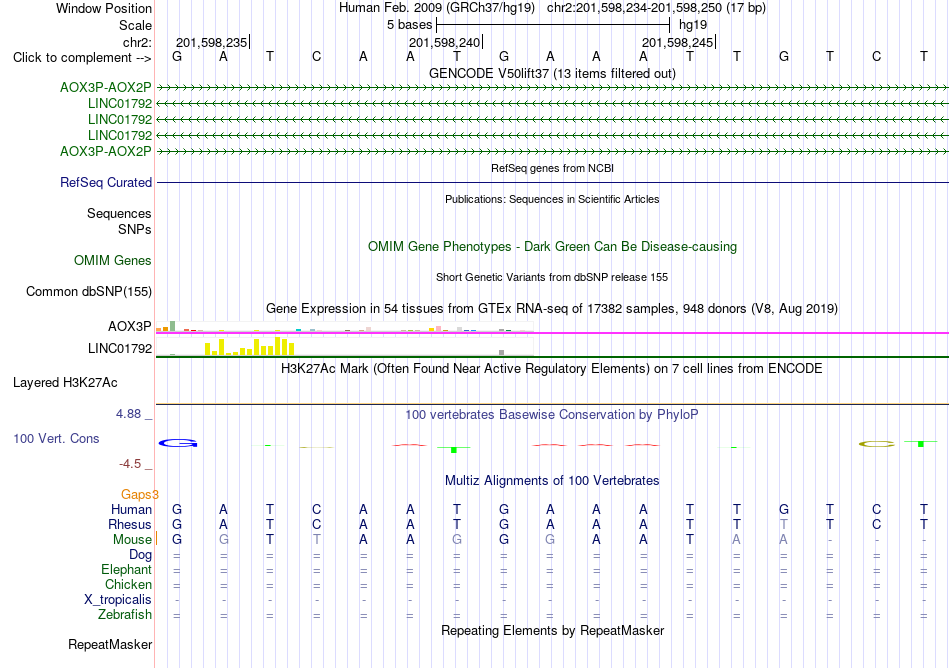
Task: Click the SNPs label under Sequences
Action: (135, 230)
